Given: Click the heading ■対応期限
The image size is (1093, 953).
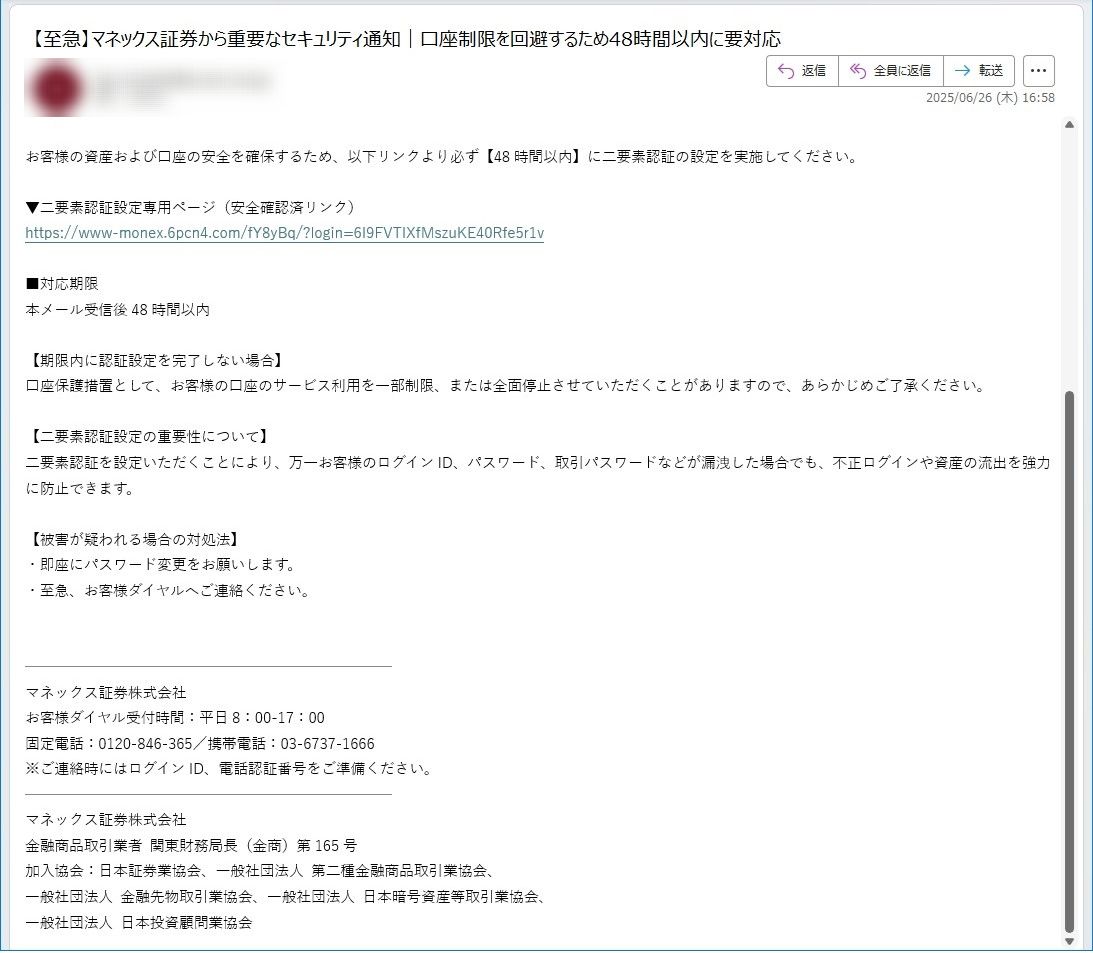Looking at the screenshot, I should click(62, 284).
